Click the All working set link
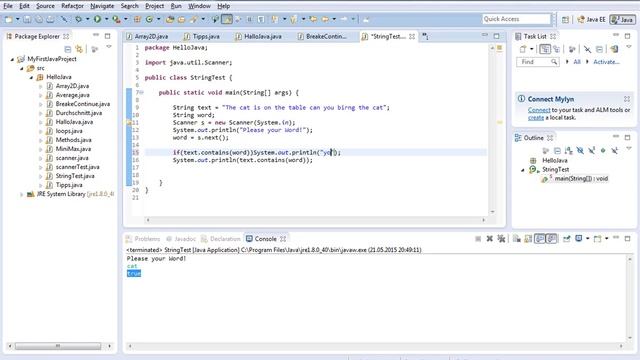Screen dimensions: 640x360 click(x=577, y=62)
